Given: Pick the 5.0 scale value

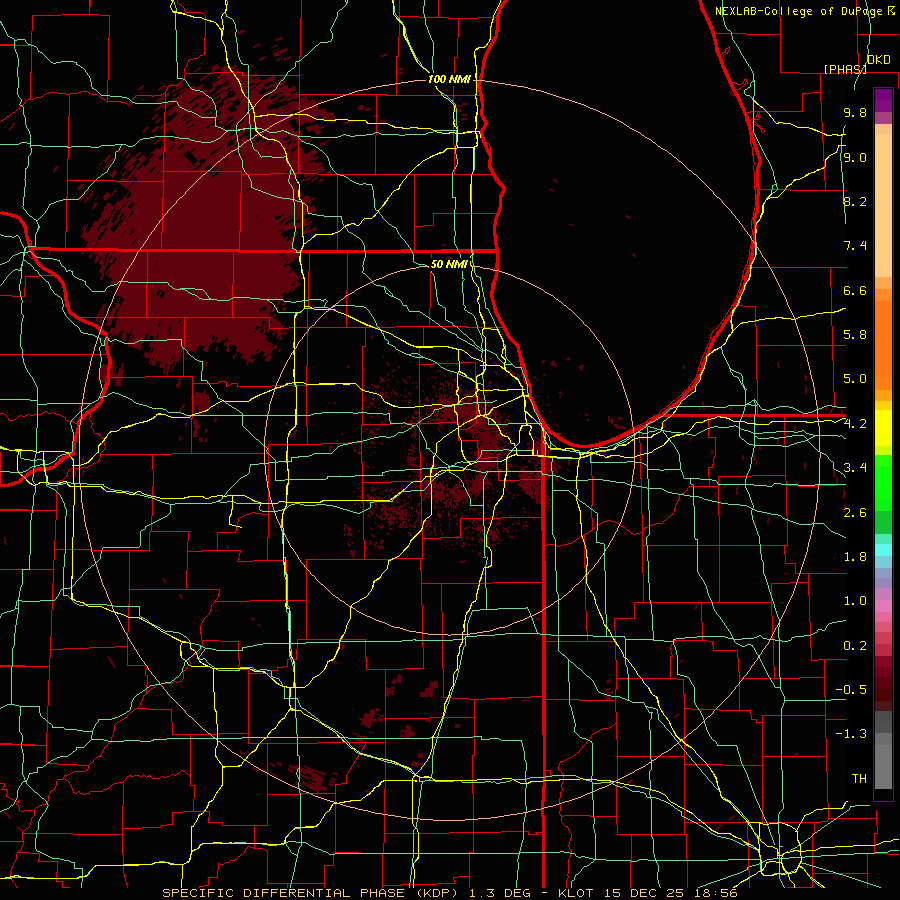Looking at the screenshot, I should [x=855, y=379].
